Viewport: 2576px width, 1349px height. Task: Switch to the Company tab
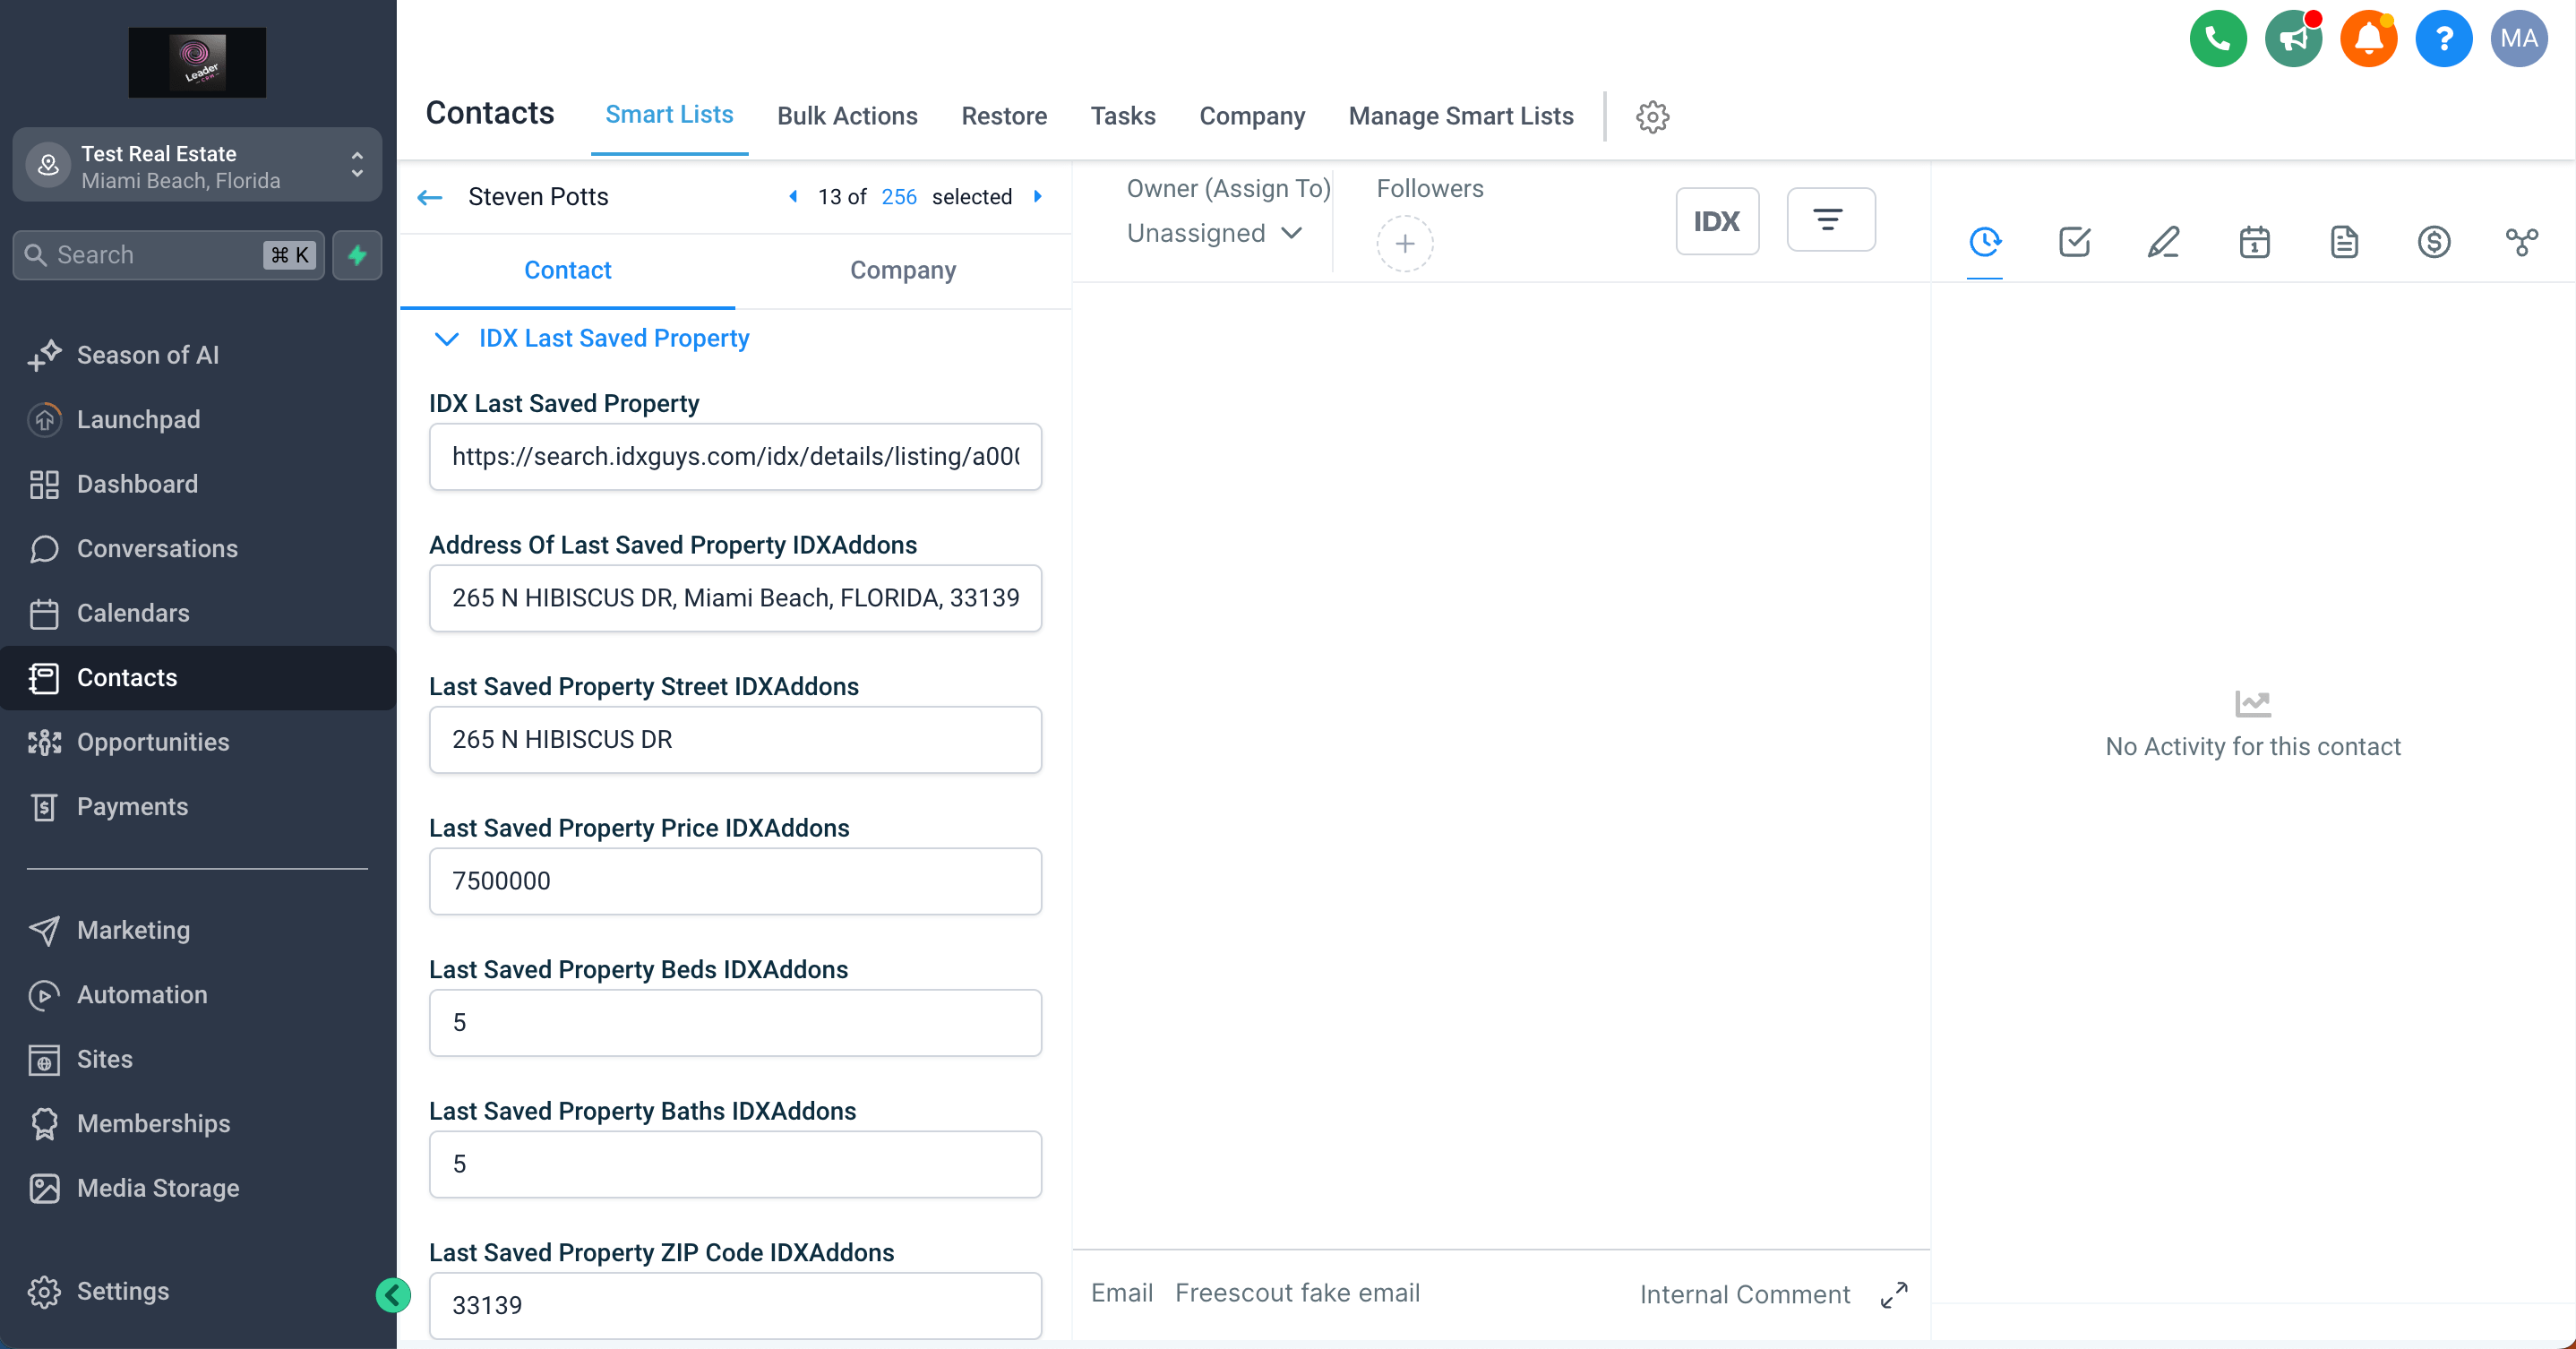coord(902,270)
